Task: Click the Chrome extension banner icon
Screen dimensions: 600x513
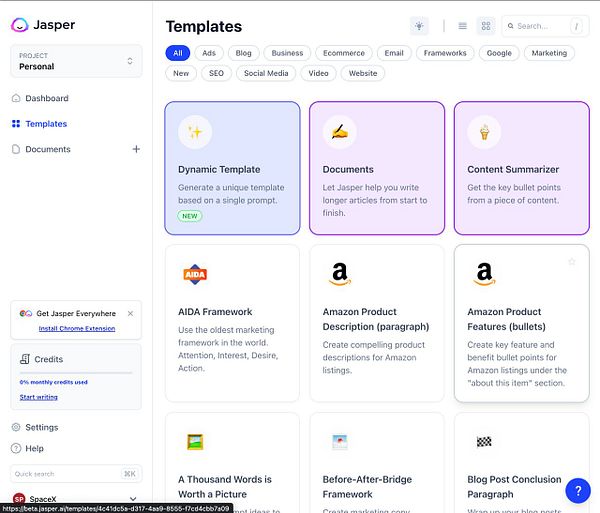Action: tap(26, 313)
